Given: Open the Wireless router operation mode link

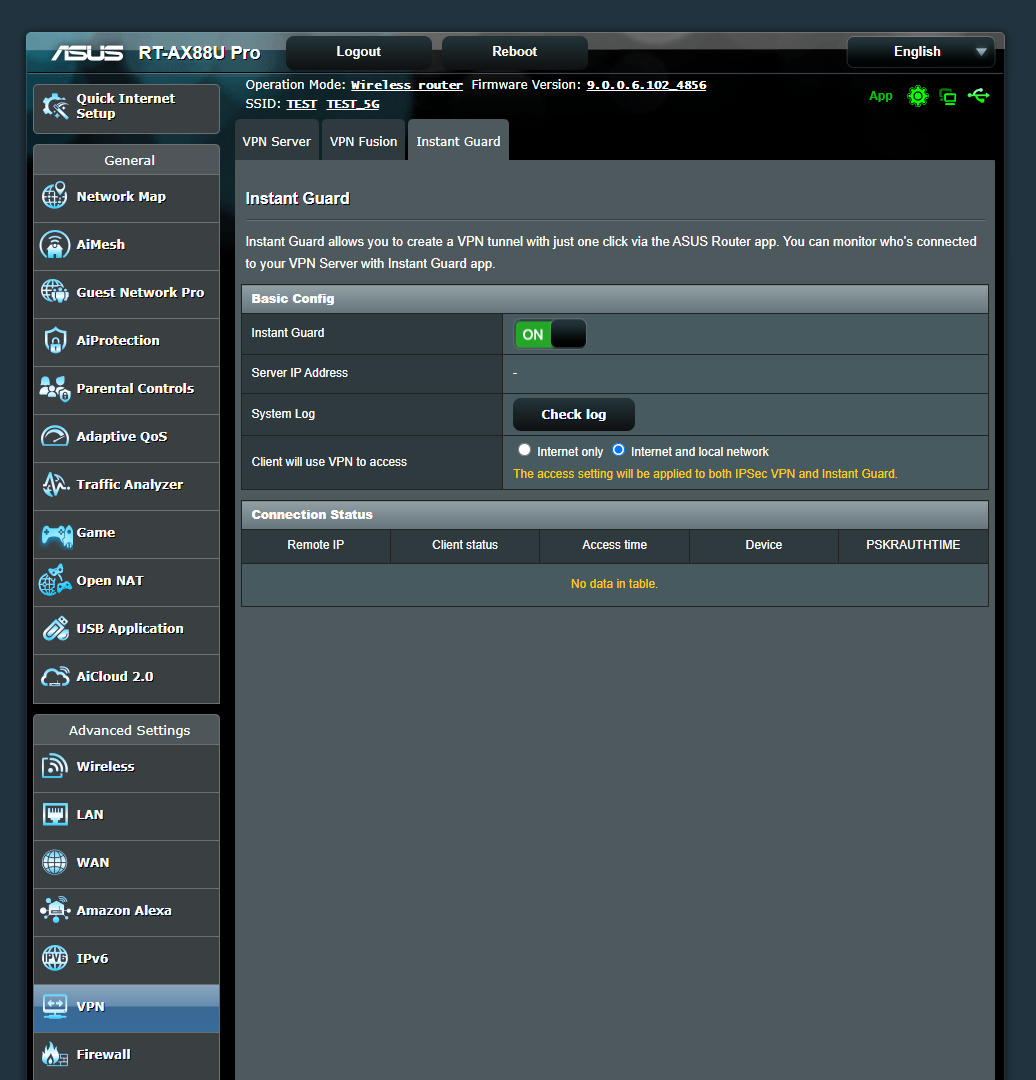Looking at the screenshot, I should tap(407, 85).
